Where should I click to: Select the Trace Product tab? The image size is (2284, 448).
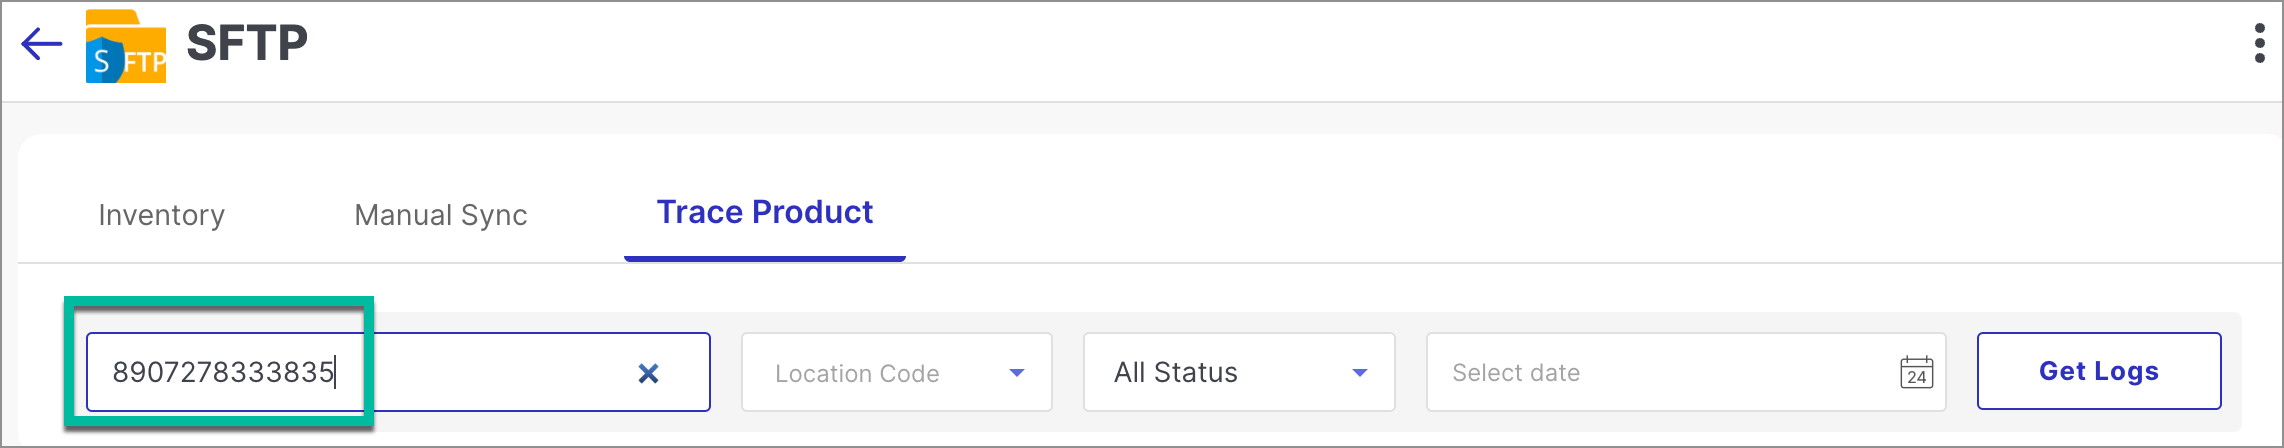point(765,212)
